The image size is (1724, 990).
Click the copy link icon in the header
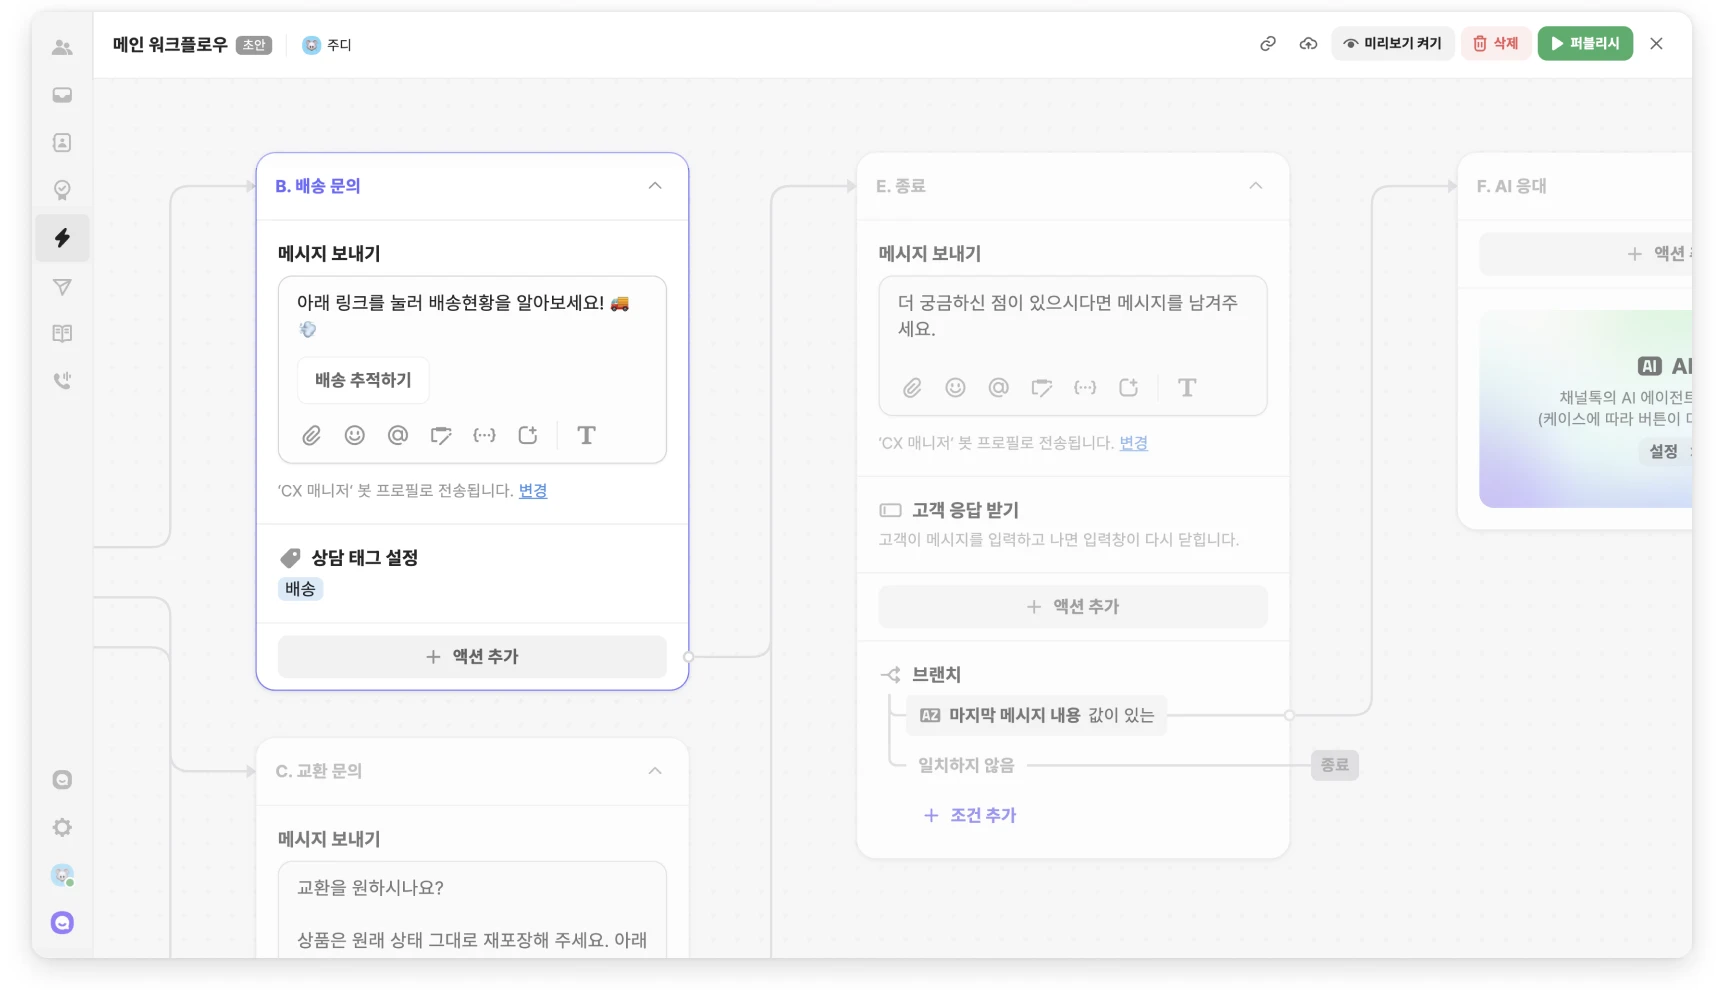[1268, 43]
